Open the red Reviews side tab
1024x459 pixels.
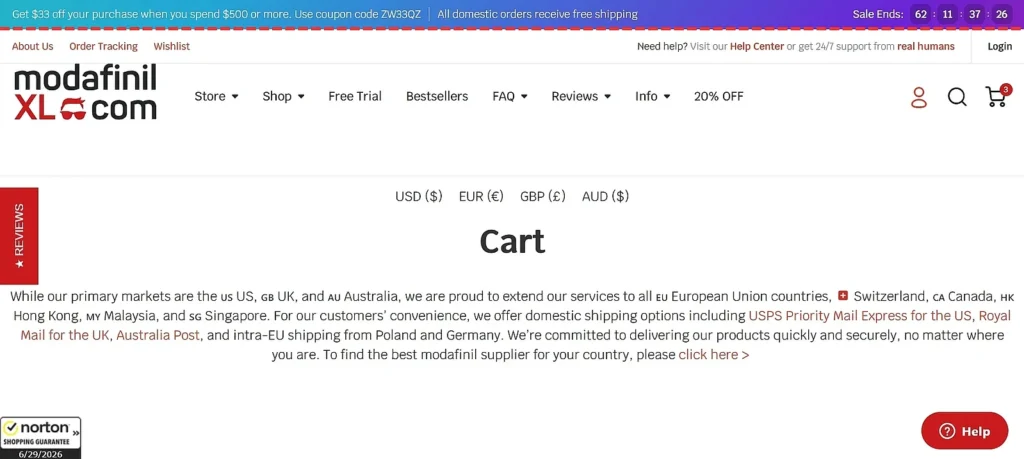click(x=19, y=236)
